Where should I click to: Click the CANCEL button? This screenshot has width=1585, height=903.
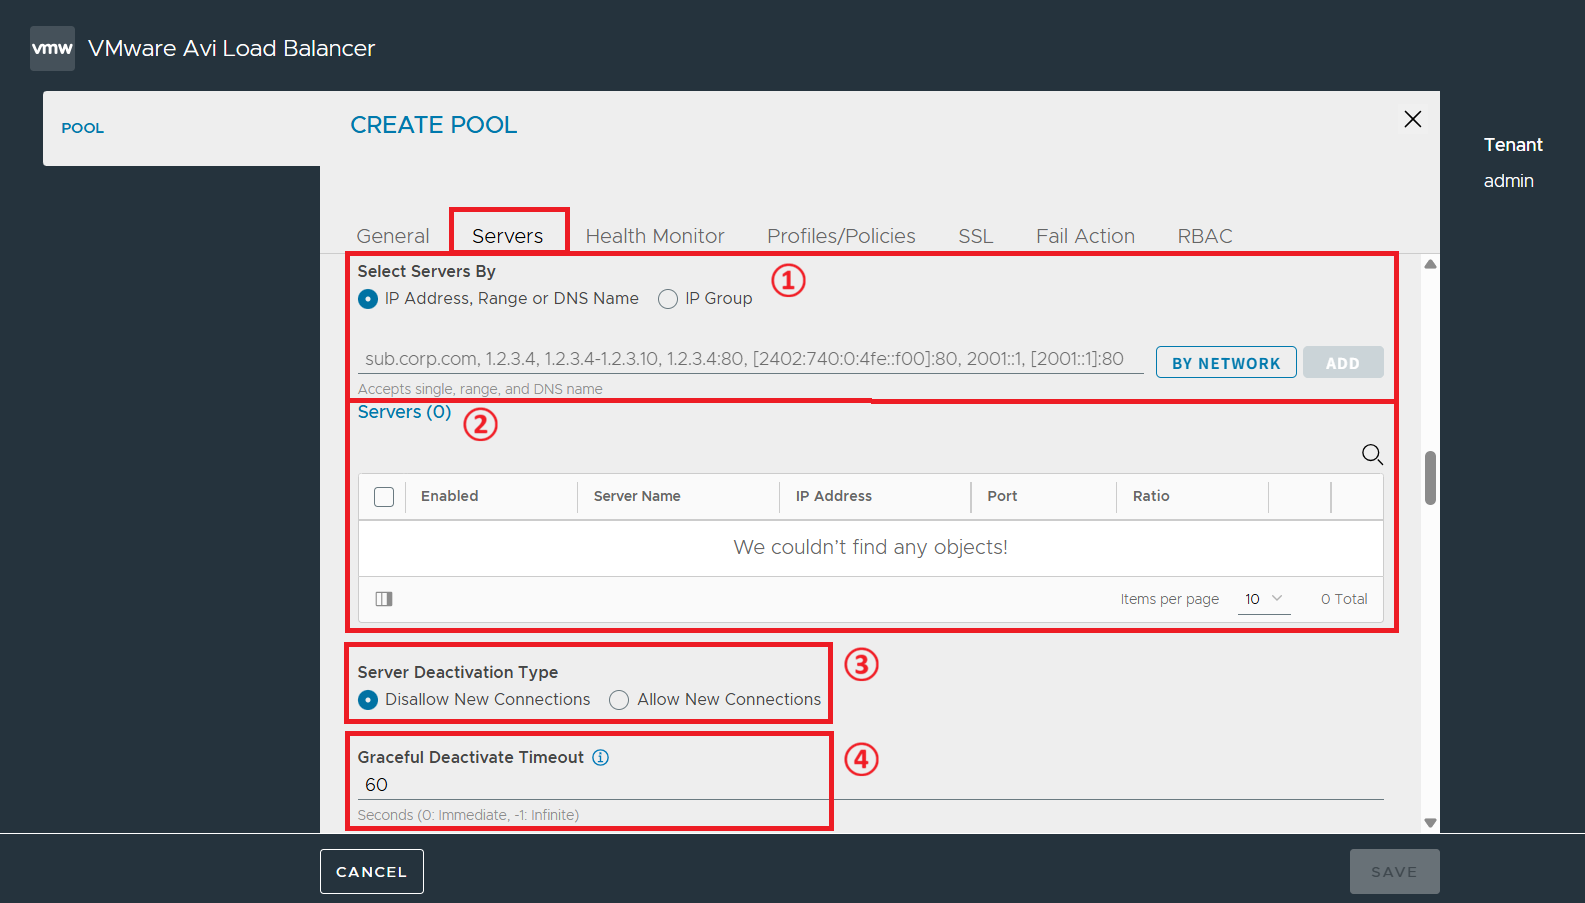pyautogui.click(x=372, y=872)
